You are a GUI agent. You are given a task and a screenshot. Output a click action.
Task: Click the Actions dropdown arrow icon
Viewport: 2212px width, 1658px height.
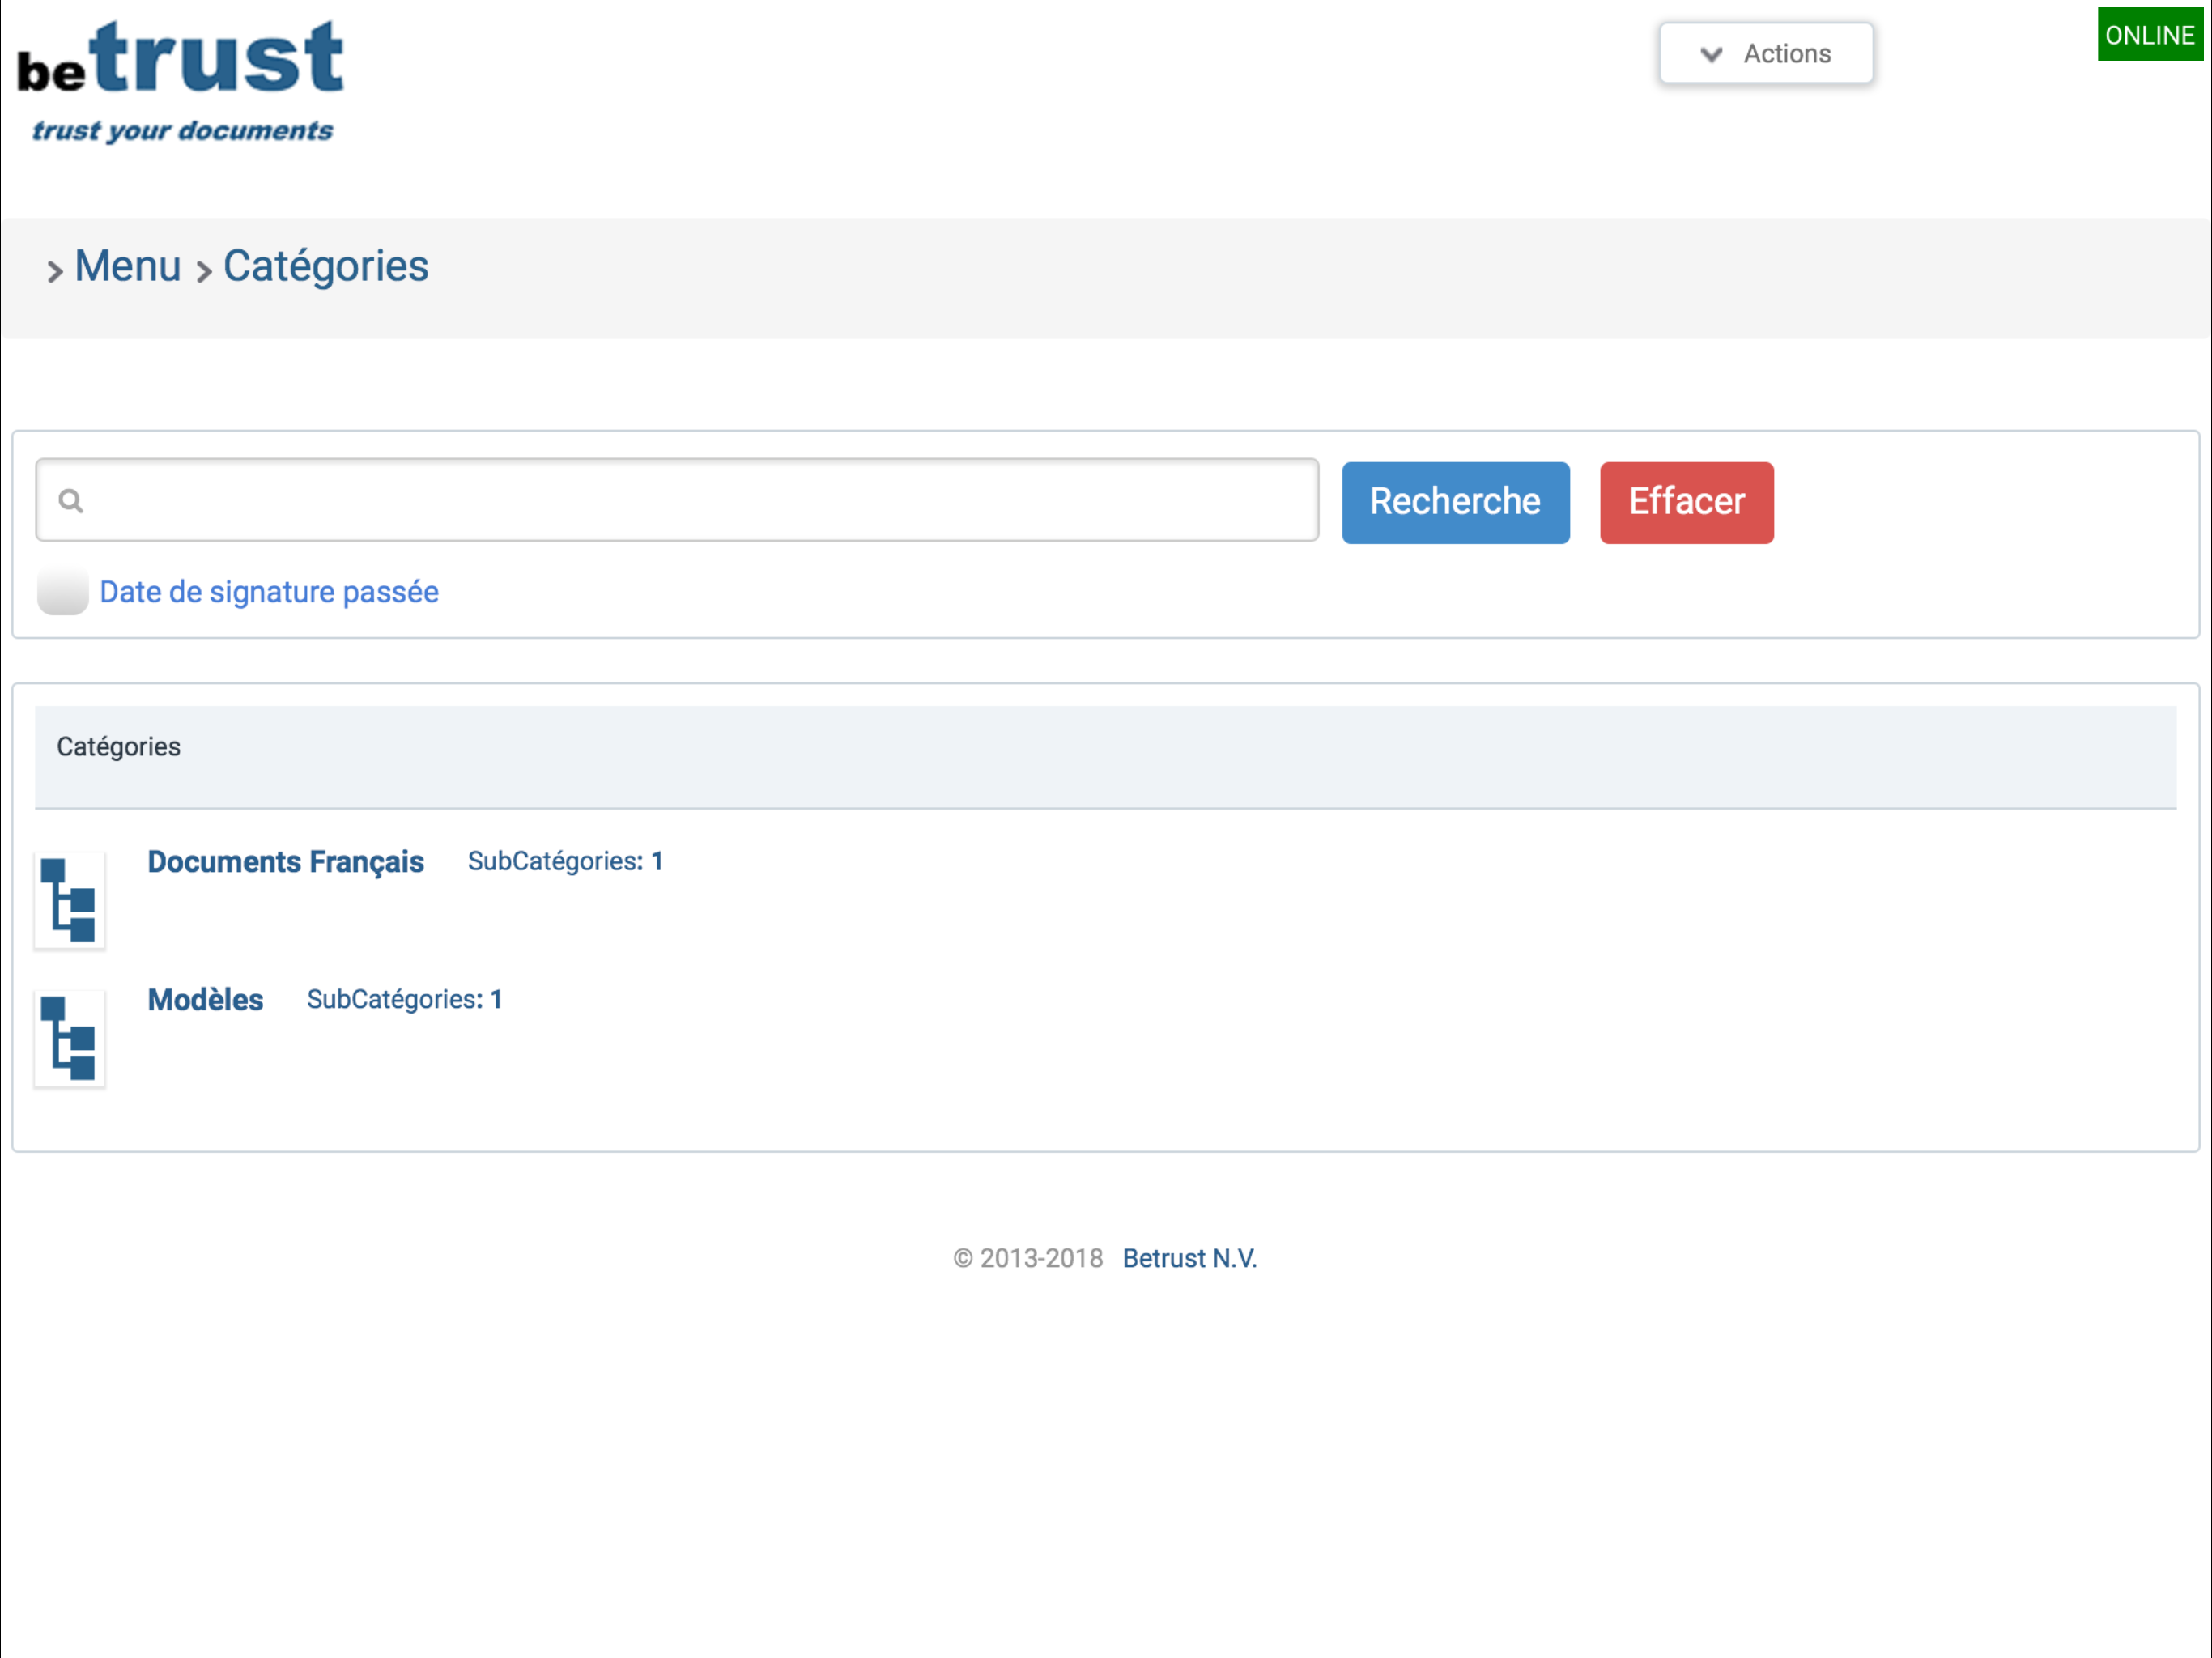1711,54
